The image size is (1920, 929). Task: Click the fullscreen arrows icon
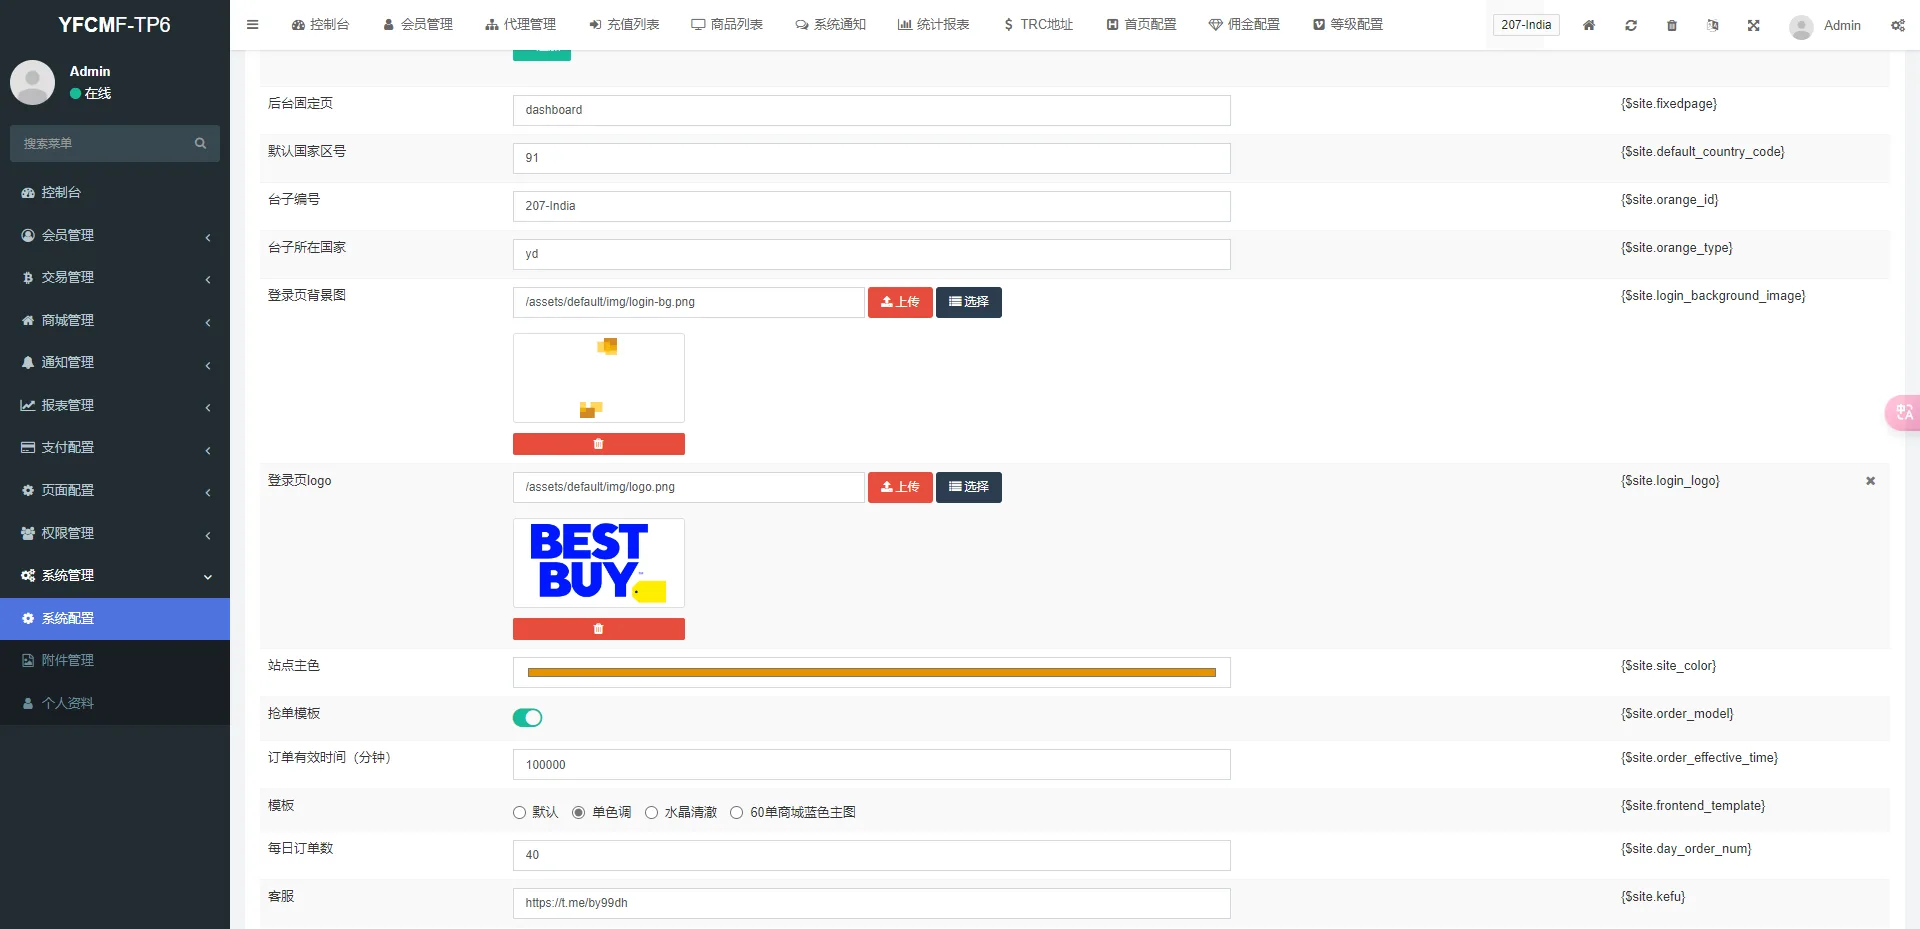coord(1754,25)
